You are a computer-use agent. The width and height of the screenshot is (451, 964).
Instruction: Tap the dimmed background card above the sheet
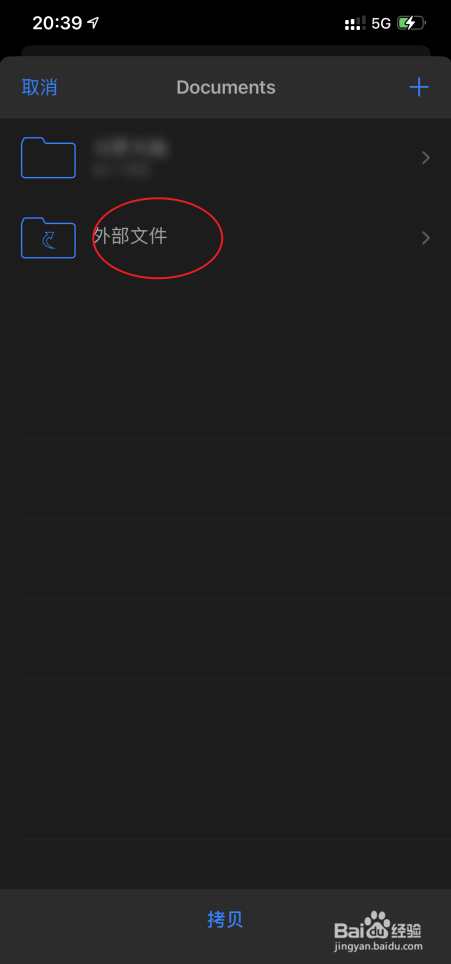(x=226, y=50)
